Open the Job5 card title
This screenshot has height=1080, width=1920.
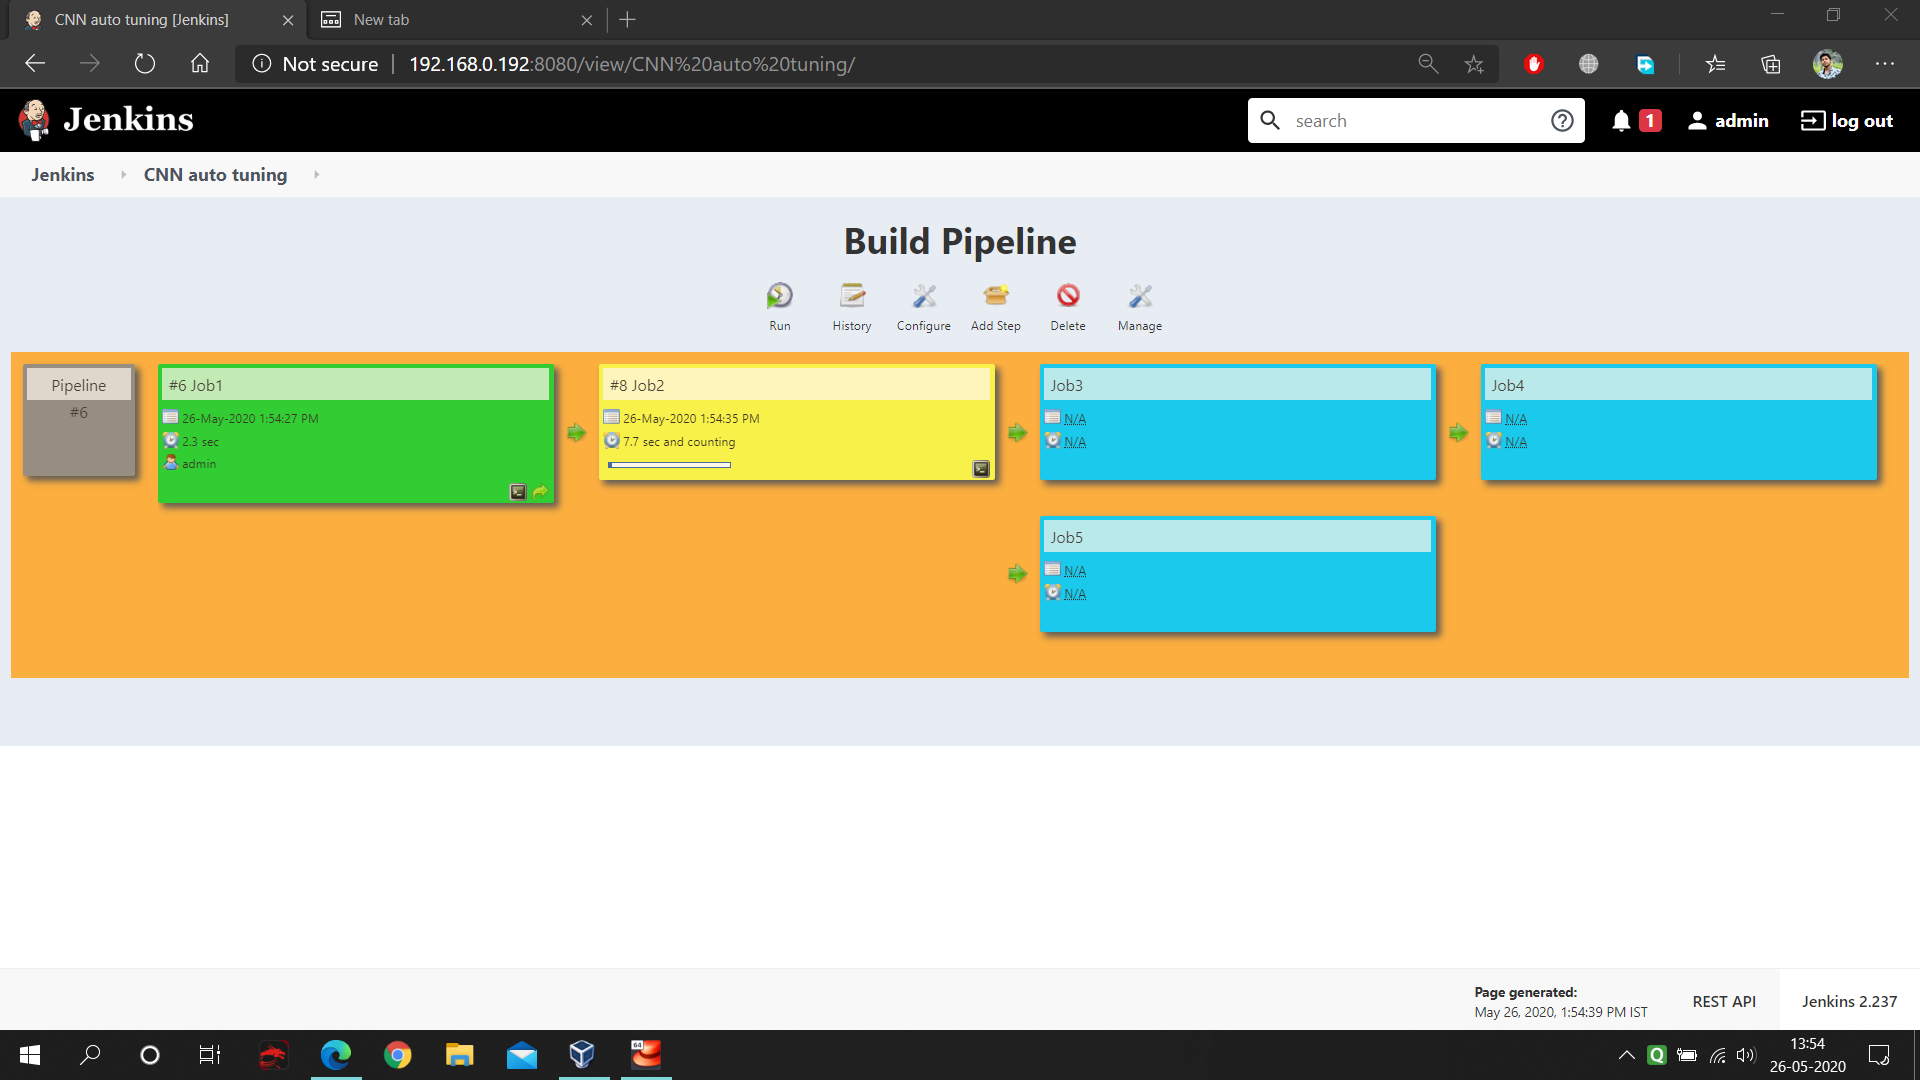coord(1066,537)
